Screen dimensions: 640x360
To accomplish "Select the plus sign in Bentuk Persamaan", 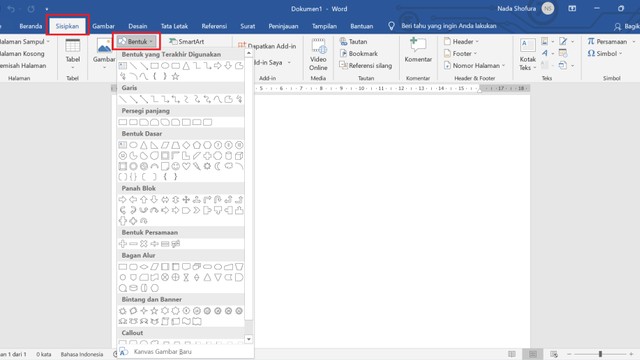I will 122,244.
